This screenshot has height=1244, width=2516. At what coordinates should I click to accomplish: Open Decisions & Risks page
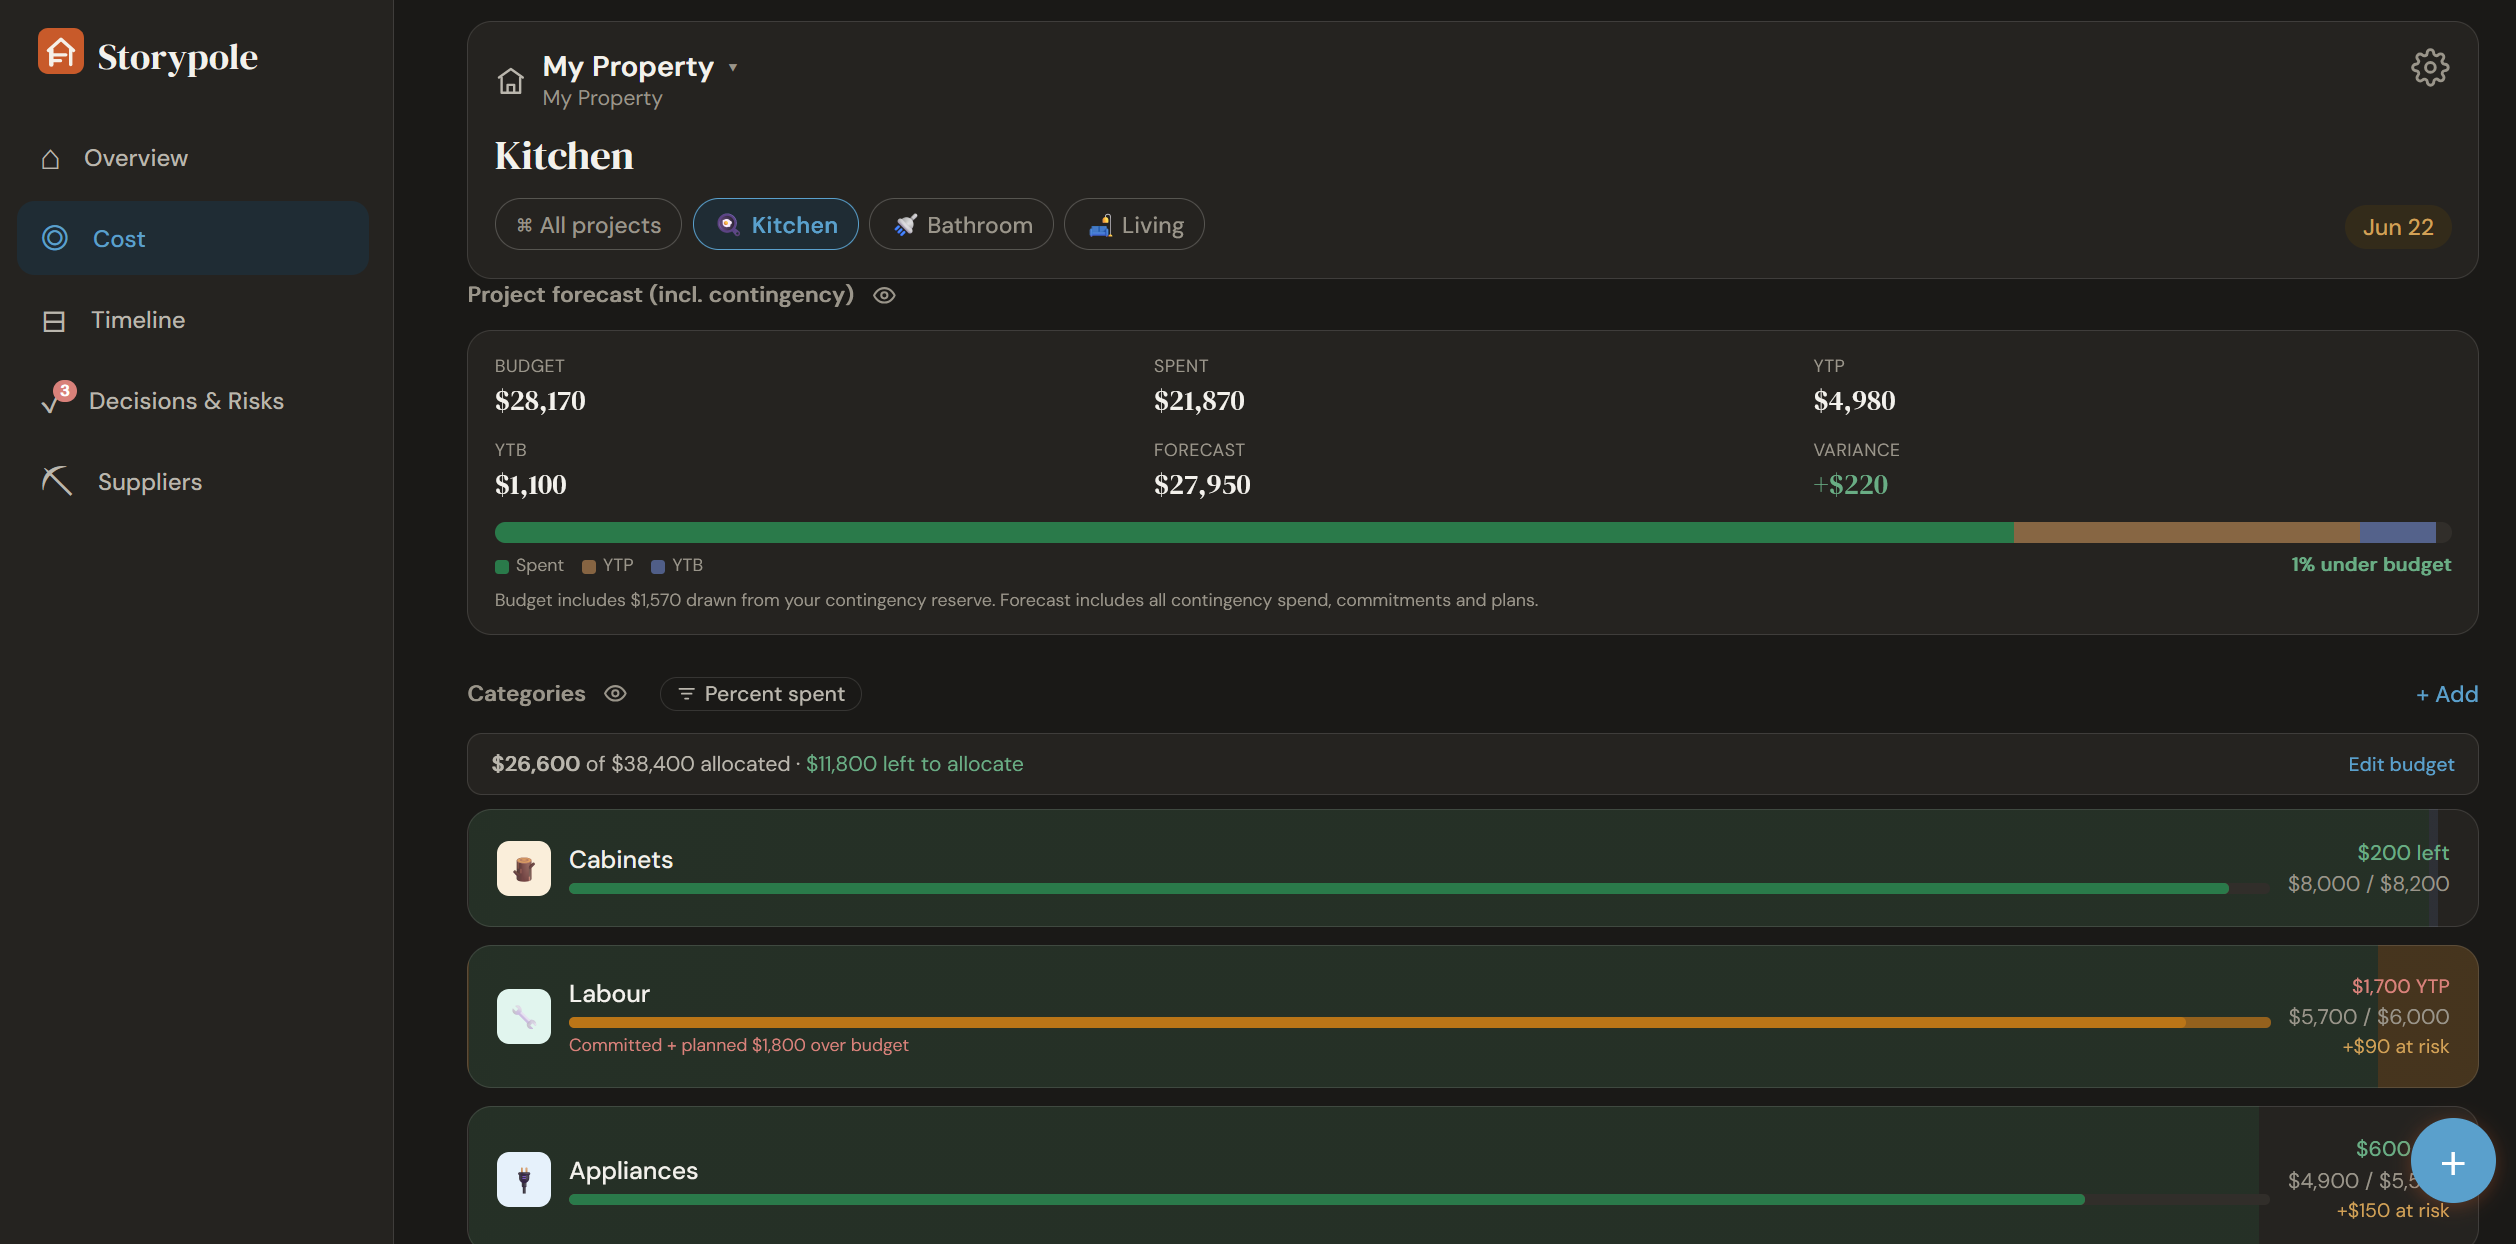(194, 401)
